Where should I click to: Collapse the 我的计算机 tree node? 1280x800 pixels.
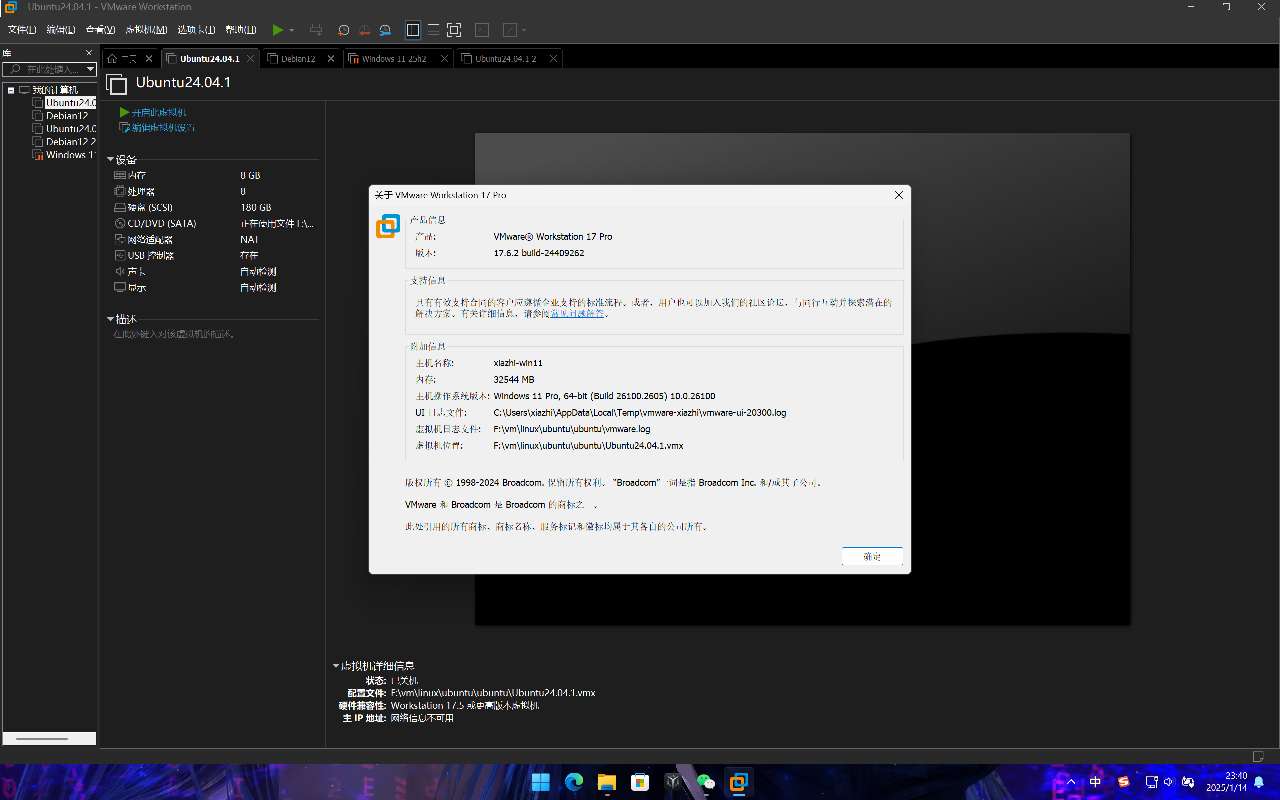[11, 90]
